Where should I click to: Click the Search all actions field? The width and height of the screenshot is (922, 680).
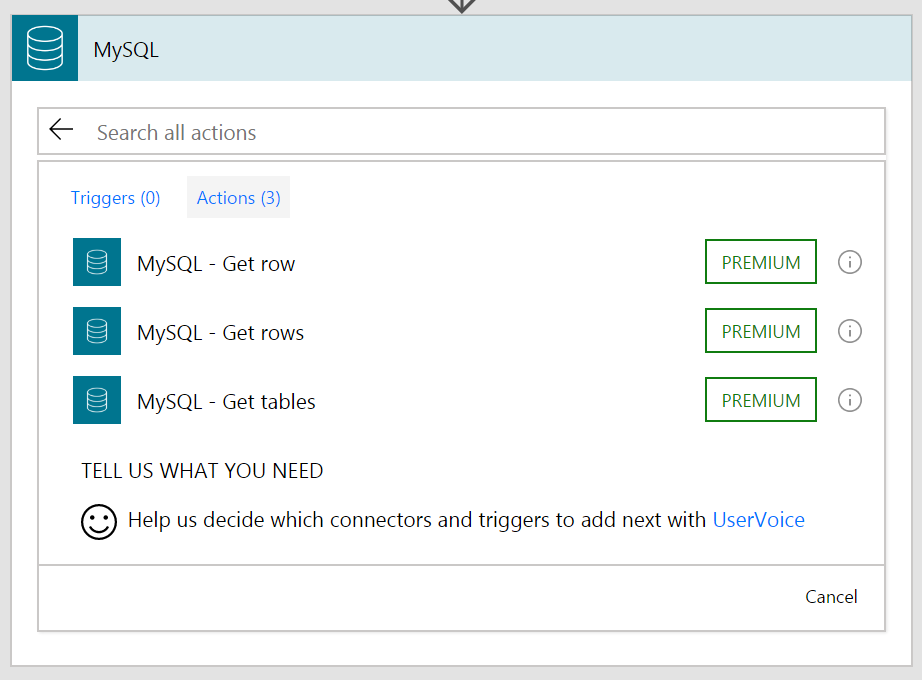coord(300,131)
